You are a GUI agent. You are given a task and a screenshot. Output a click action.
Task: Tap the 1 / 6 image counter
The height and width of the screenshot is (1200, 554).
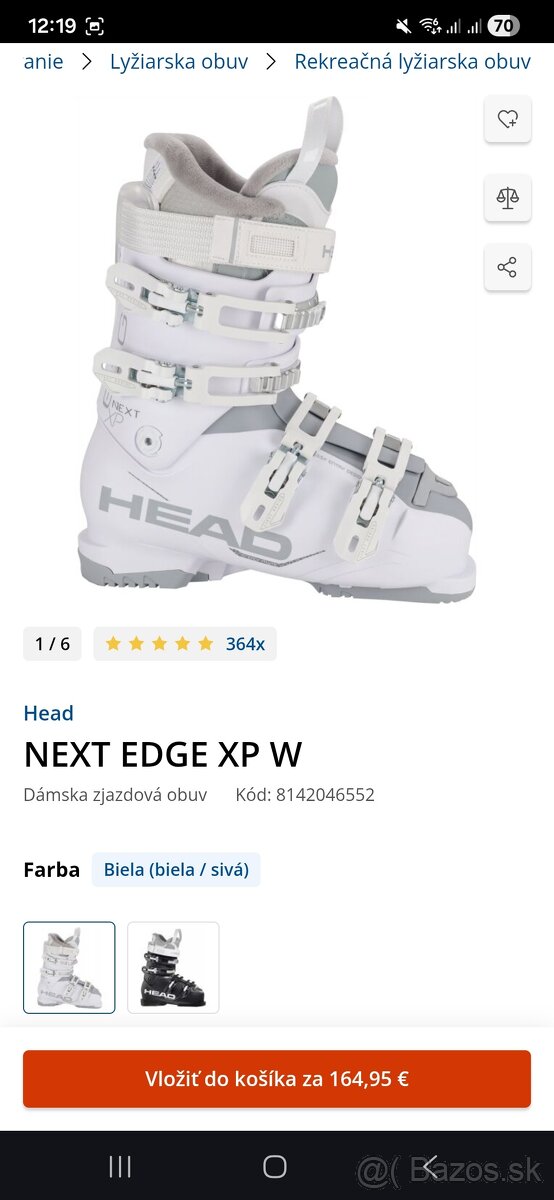[x=52, y=644]
